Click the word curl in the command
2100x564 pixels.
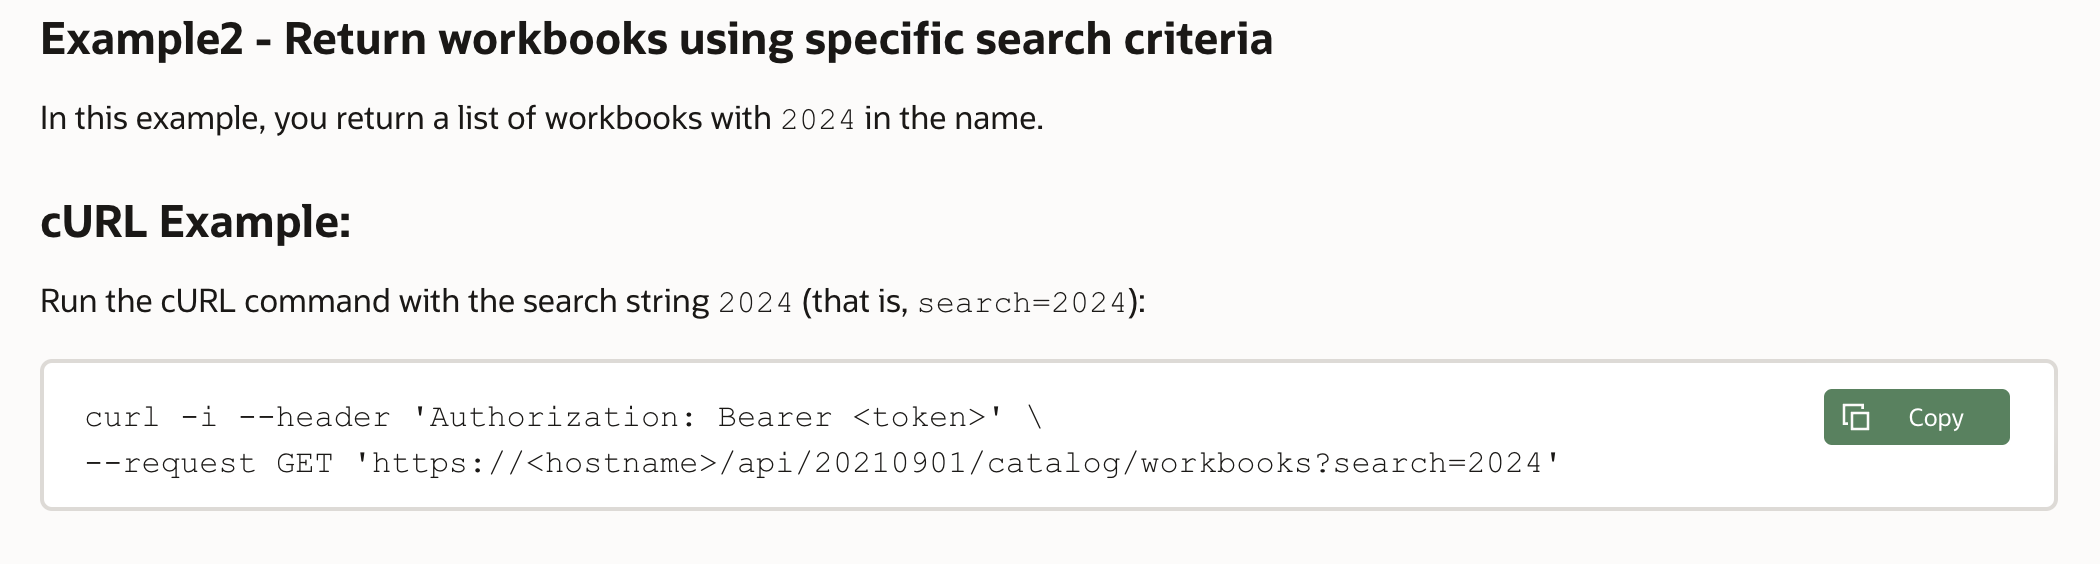[122, 417]
